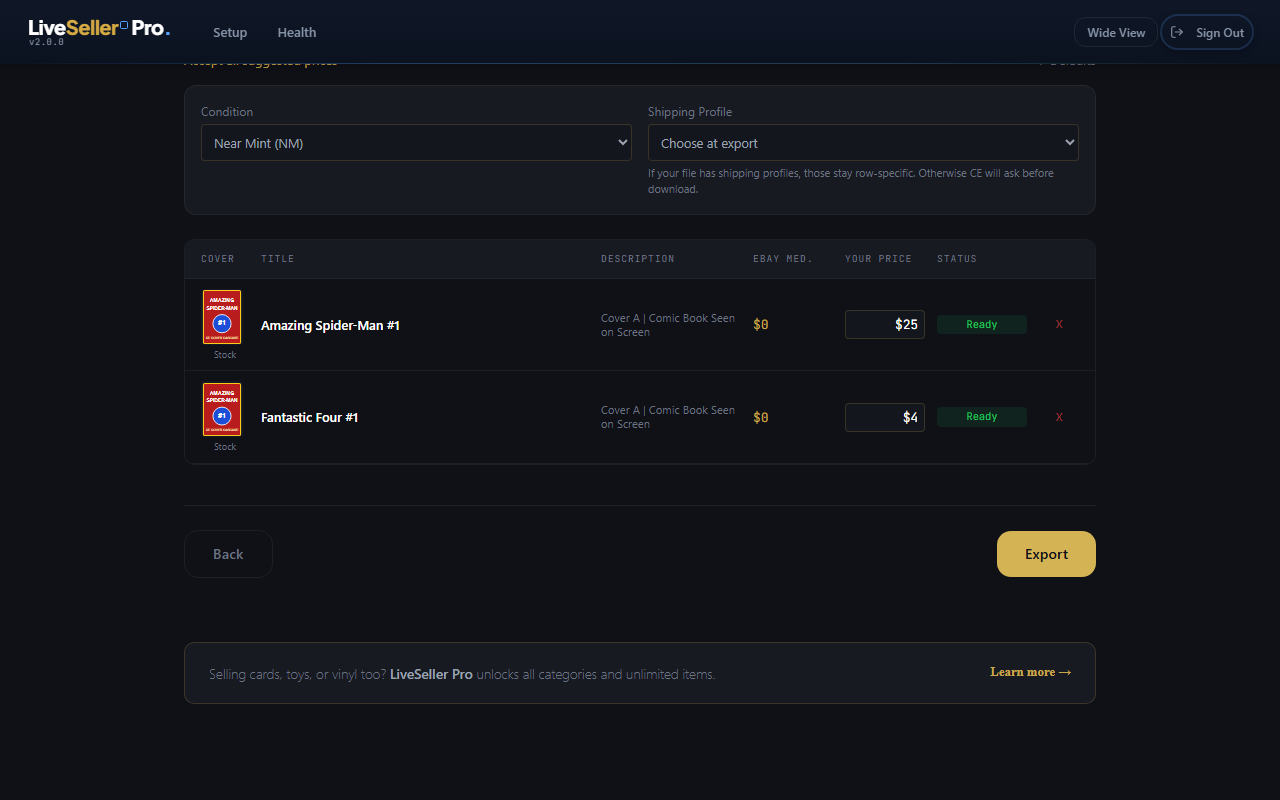
Task: Open the Fantastic Four #1 row cover thumbnail
Action: click(x=222, y=409)
